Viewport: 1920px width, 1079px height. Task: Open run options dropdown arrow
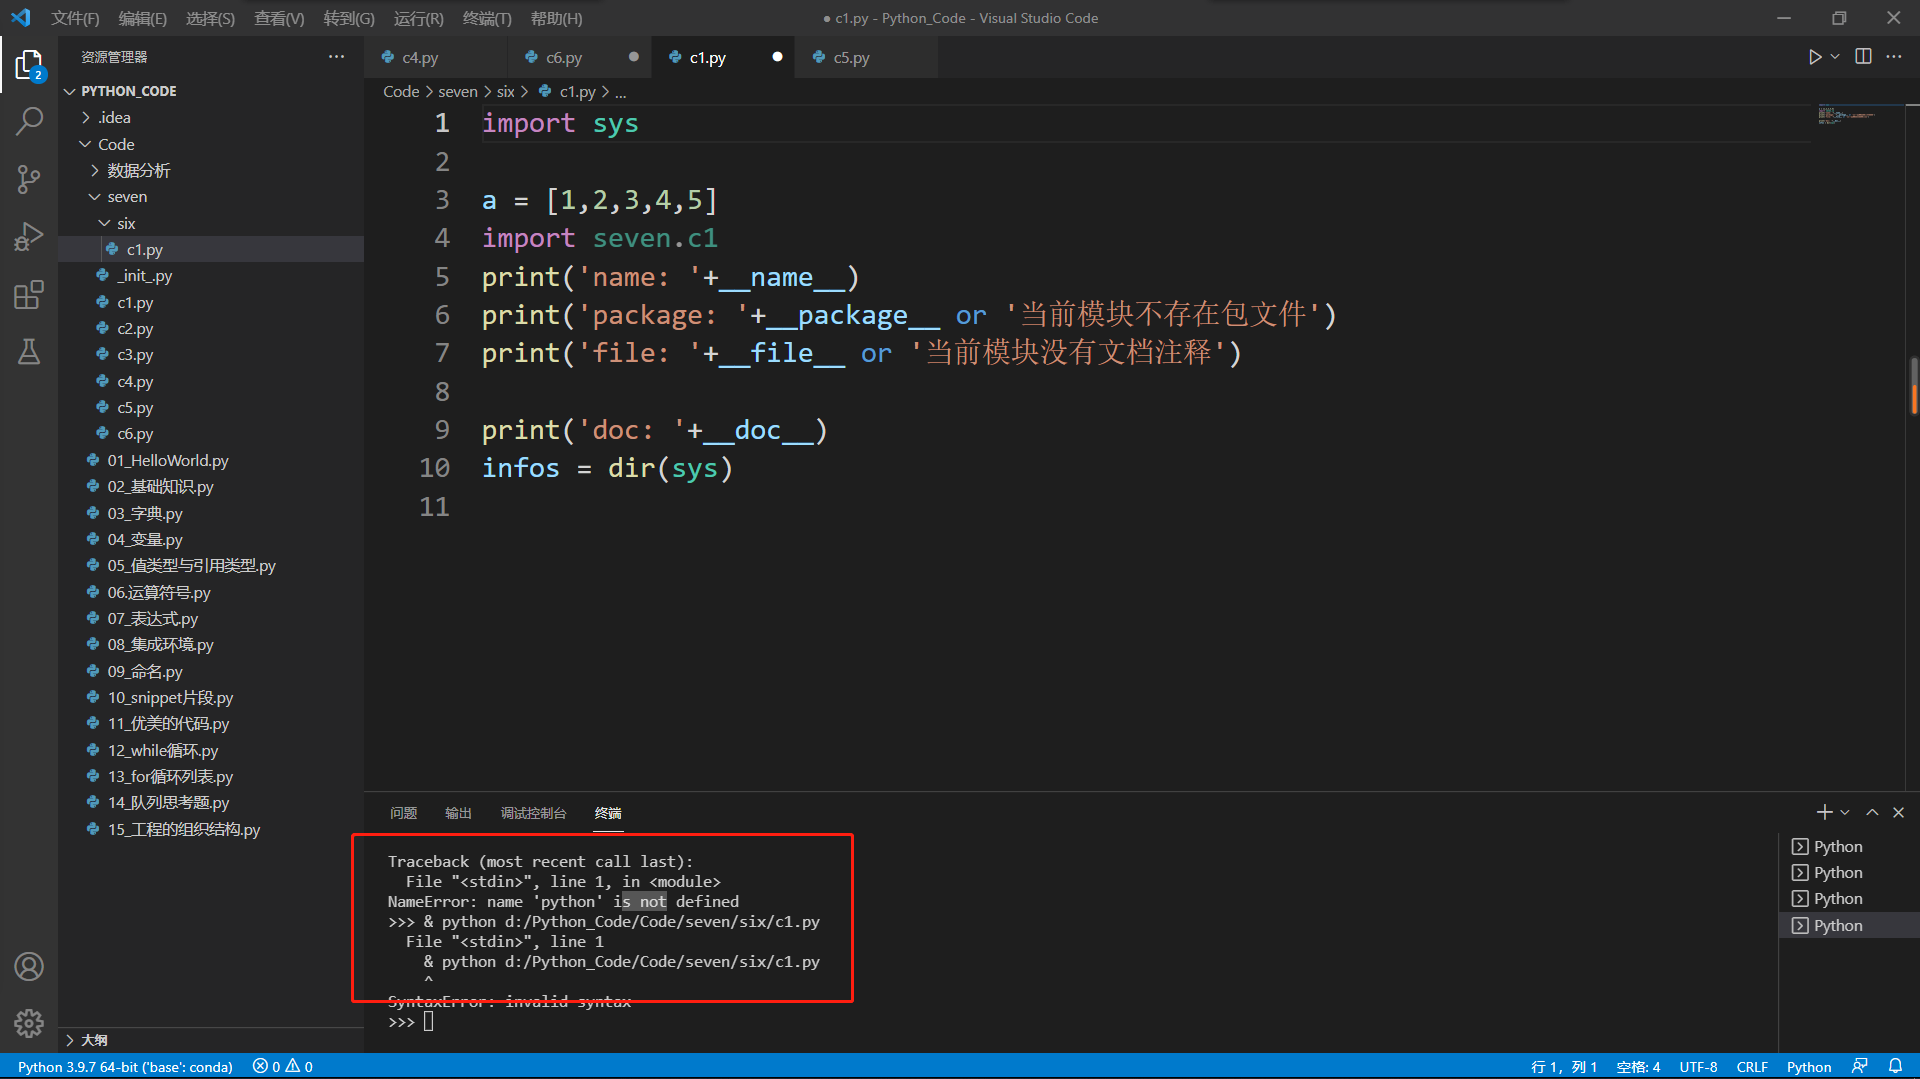(1835, 57)
